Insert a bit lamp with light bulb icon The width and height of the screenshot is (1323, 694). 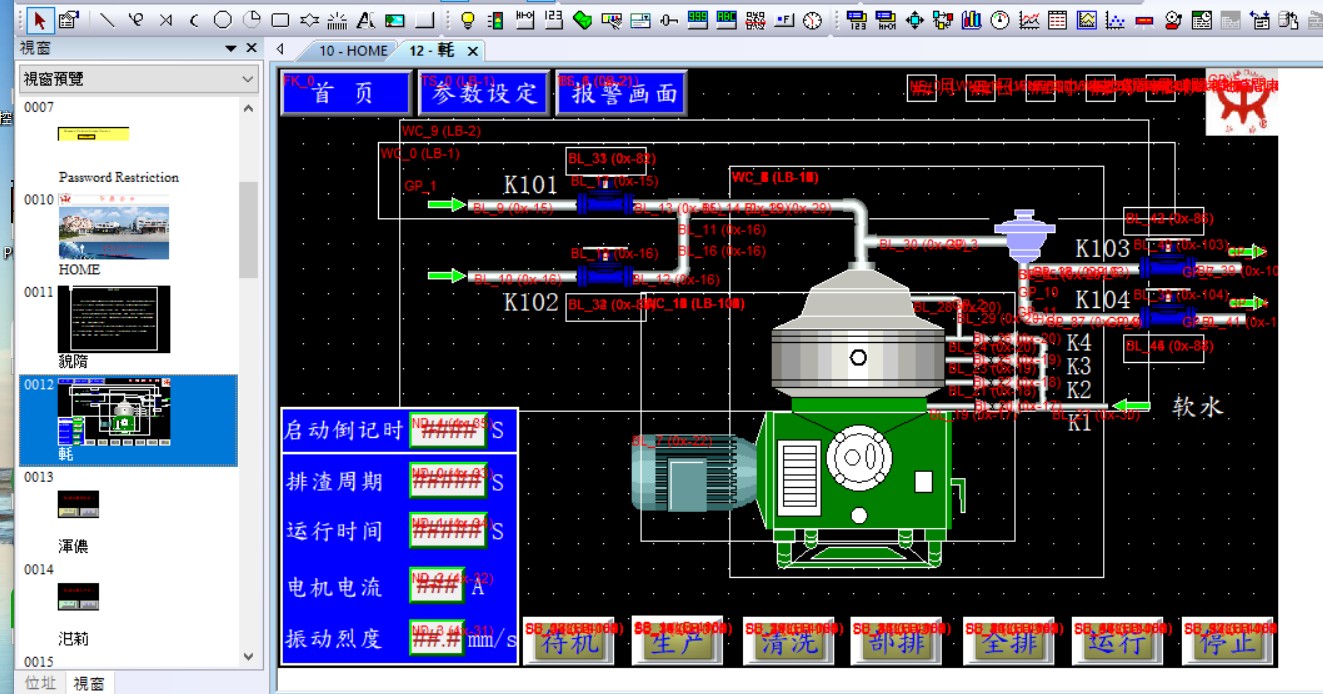[467, 19]
